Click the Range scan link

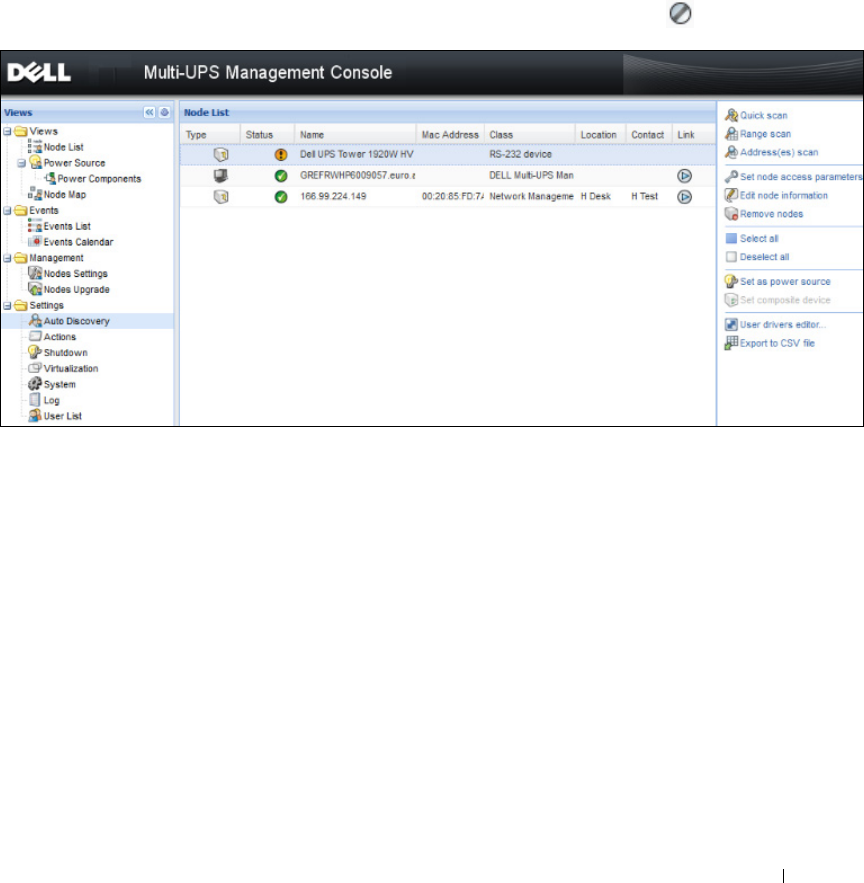click(765, 134)
